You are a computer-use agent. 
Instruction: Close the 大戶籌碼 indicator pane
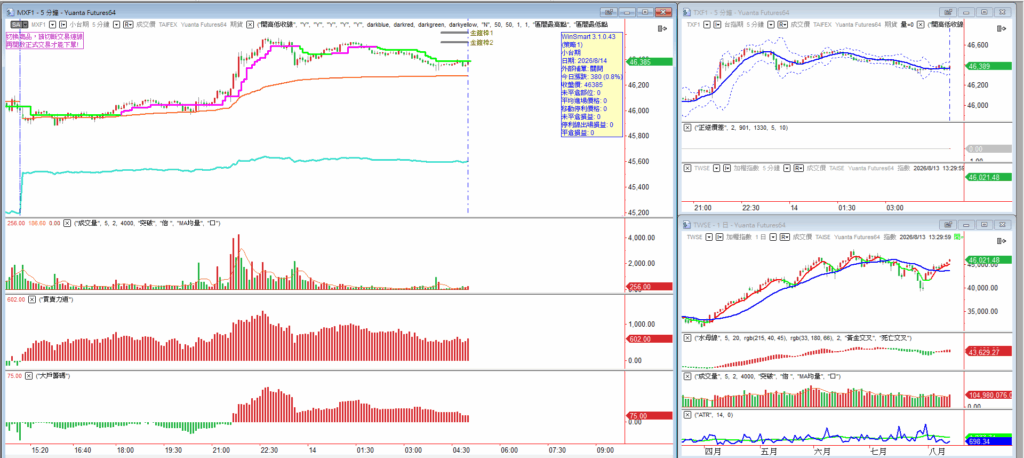[29, 376]
